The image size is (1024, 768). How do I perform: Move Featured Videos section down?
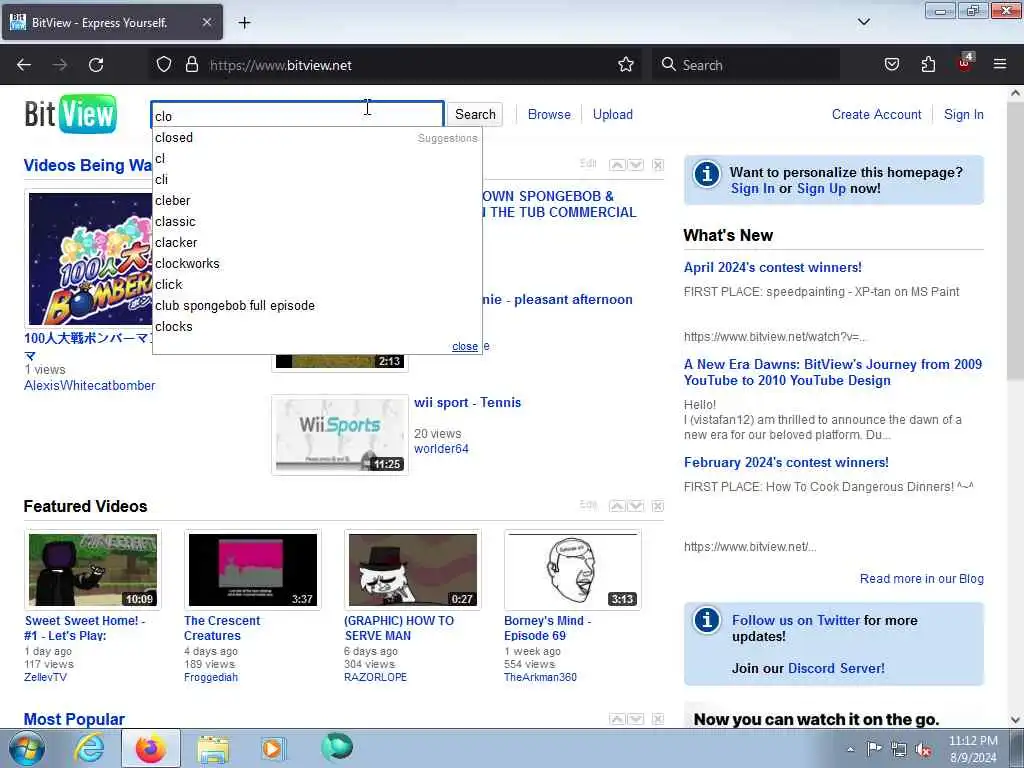(635, 506)
